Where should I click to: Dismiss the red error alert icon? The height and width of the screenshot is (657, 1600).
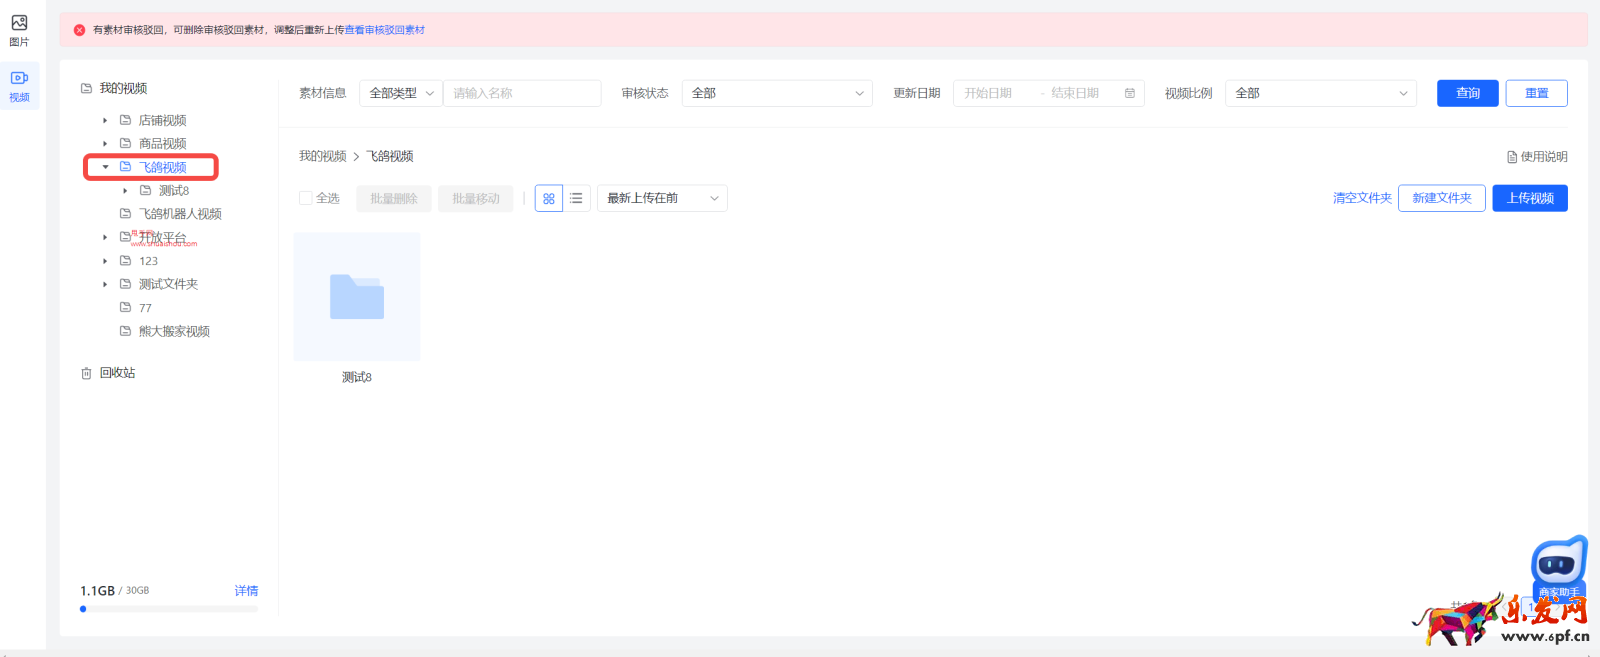coord(80,30)
